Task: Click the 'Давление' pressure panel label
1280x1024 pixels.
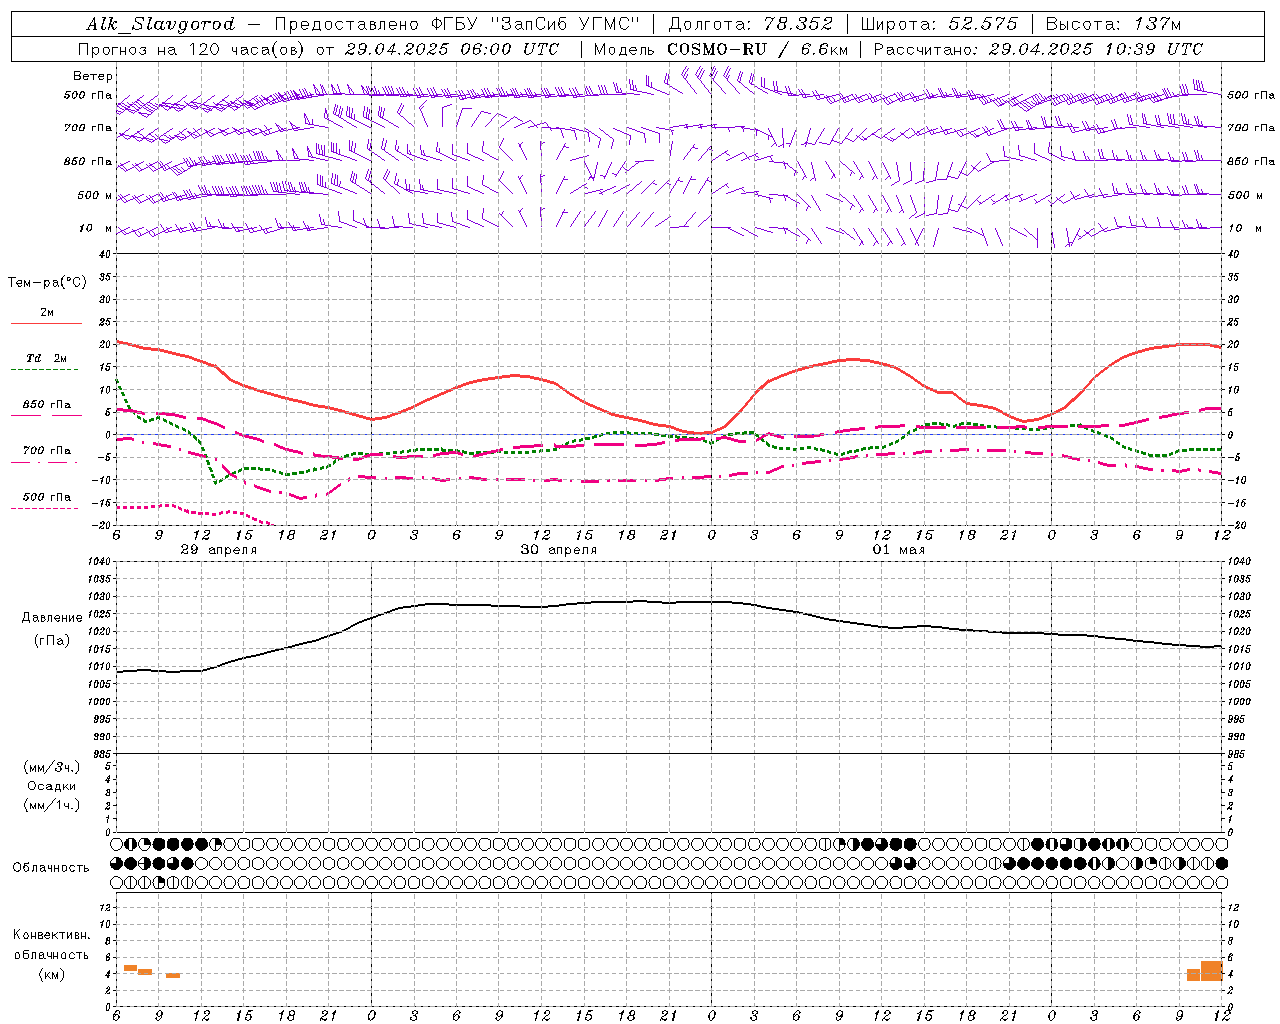Action: coord(52,618)
